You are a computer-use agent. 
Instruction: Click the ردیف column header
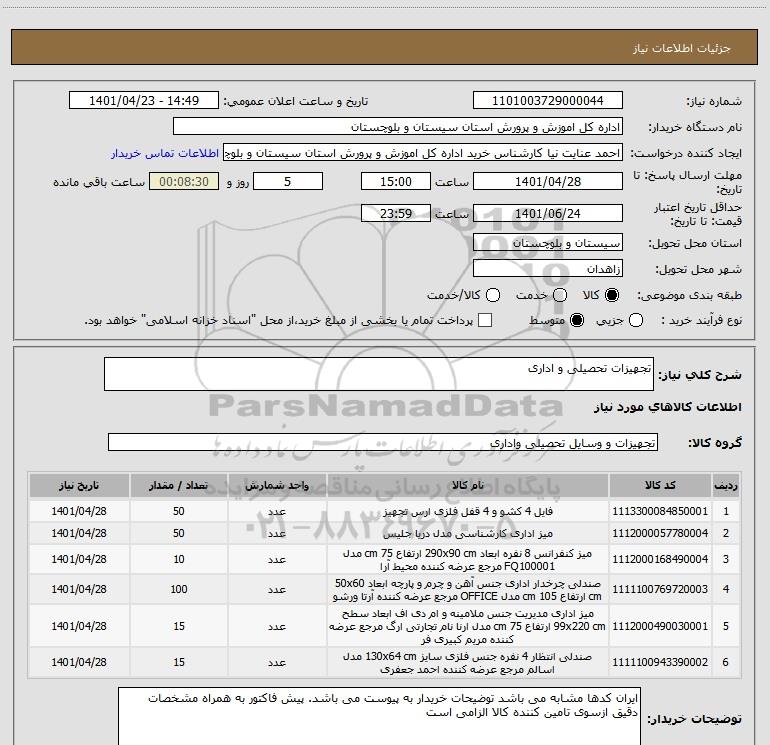(x=726, y=486)
